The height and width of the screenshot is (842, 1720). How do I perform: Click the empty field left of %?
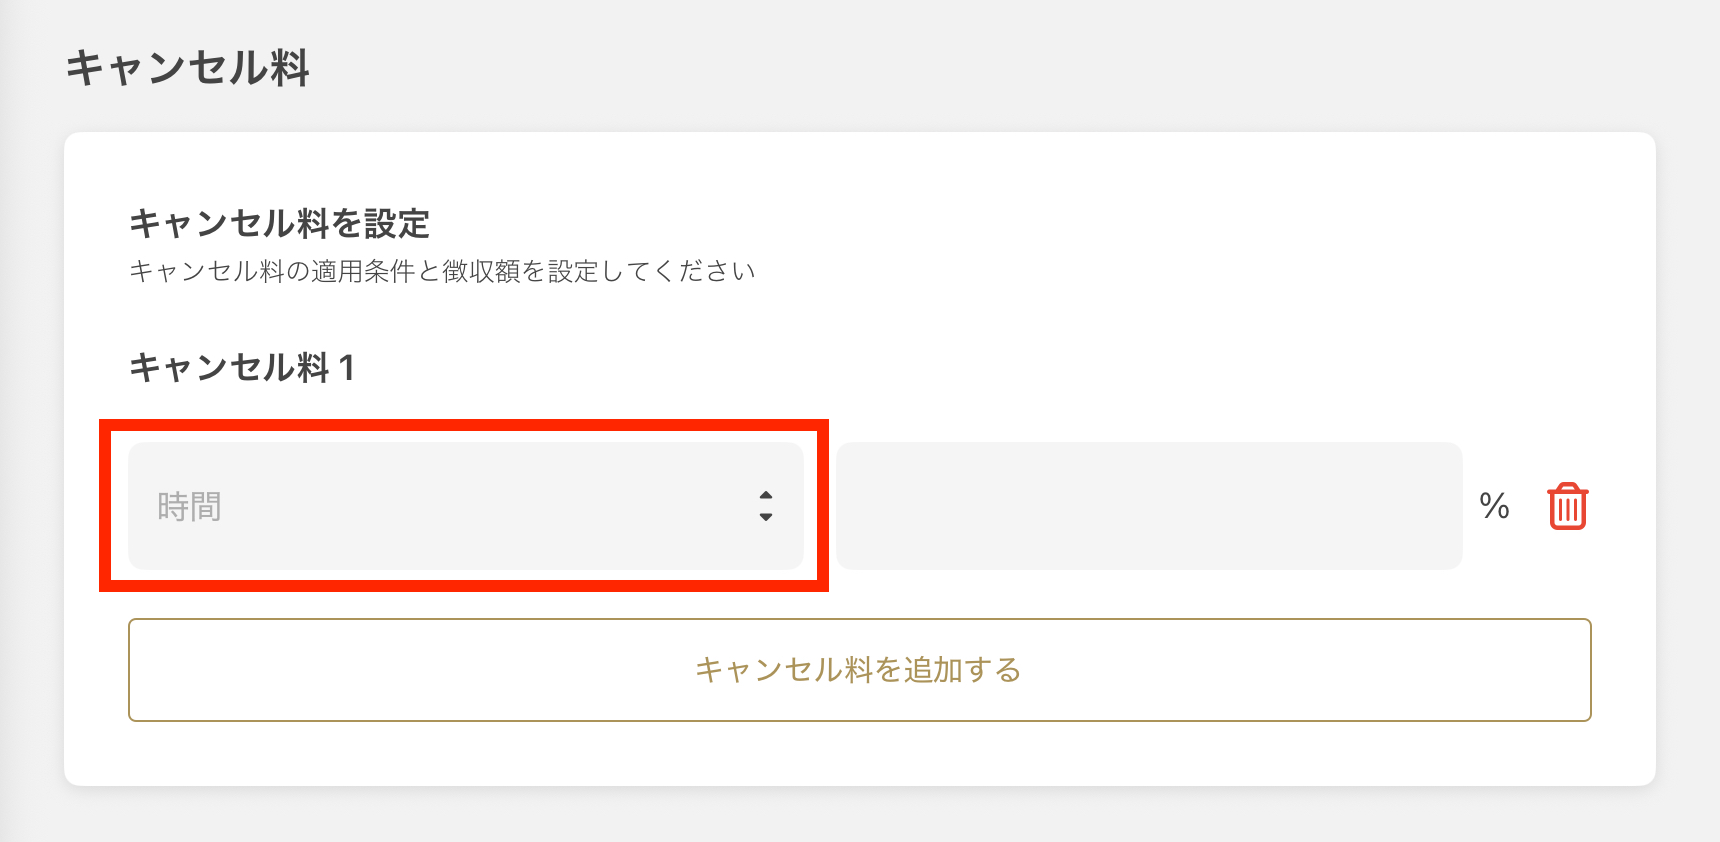click(x=1149, y=506)
